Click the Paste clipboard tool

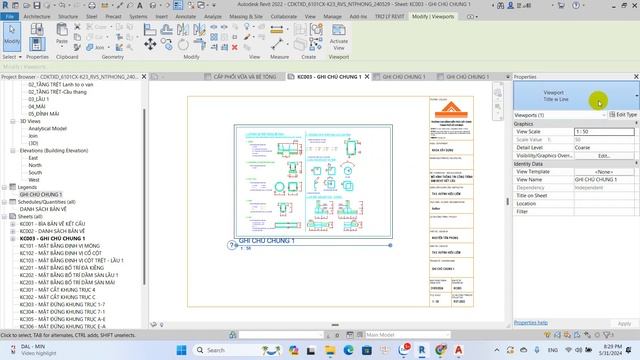point(62,33)
